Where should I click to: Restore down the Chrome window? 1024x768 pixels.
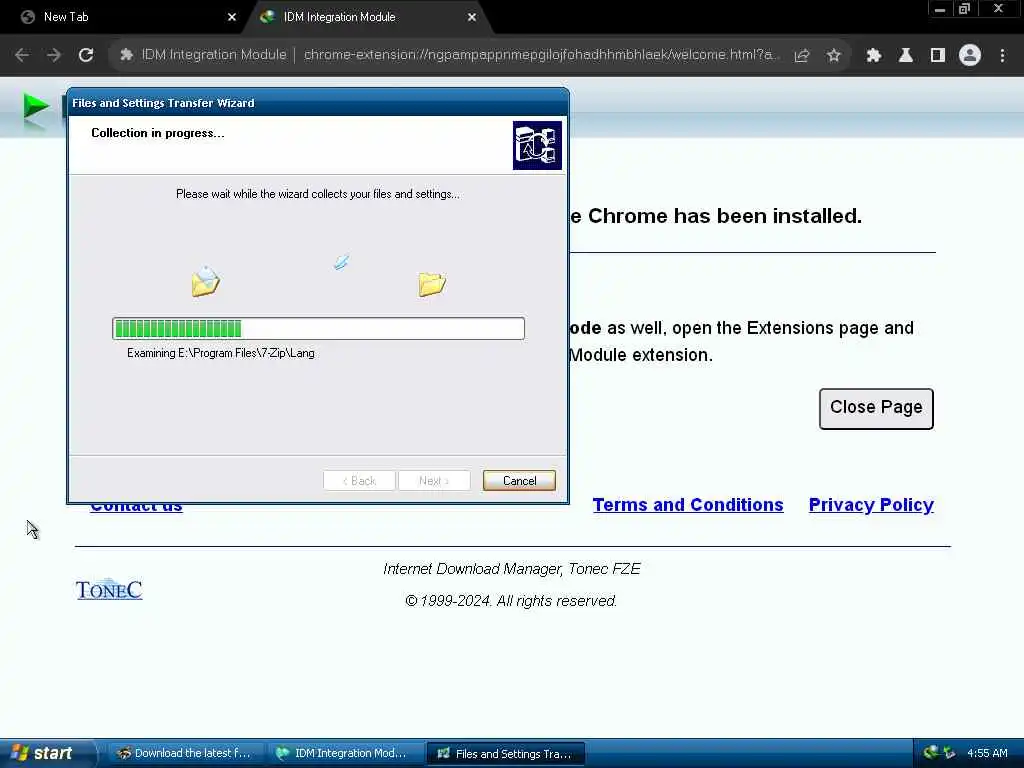(965, 9)
